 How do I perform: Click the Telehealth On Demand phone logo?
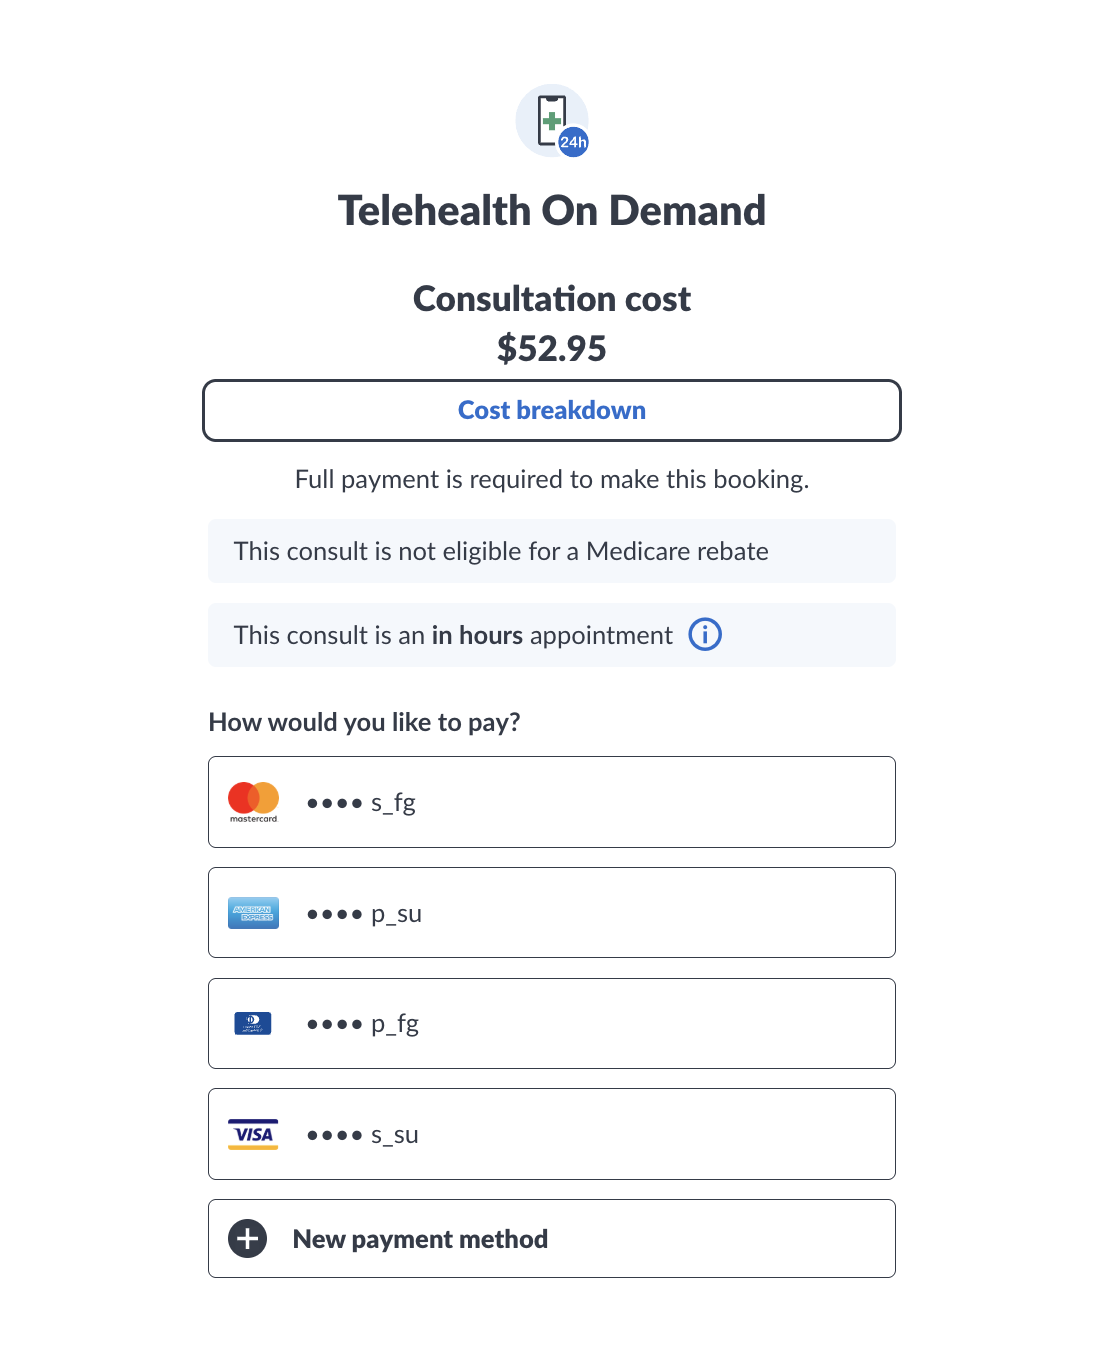click(551, 120)
